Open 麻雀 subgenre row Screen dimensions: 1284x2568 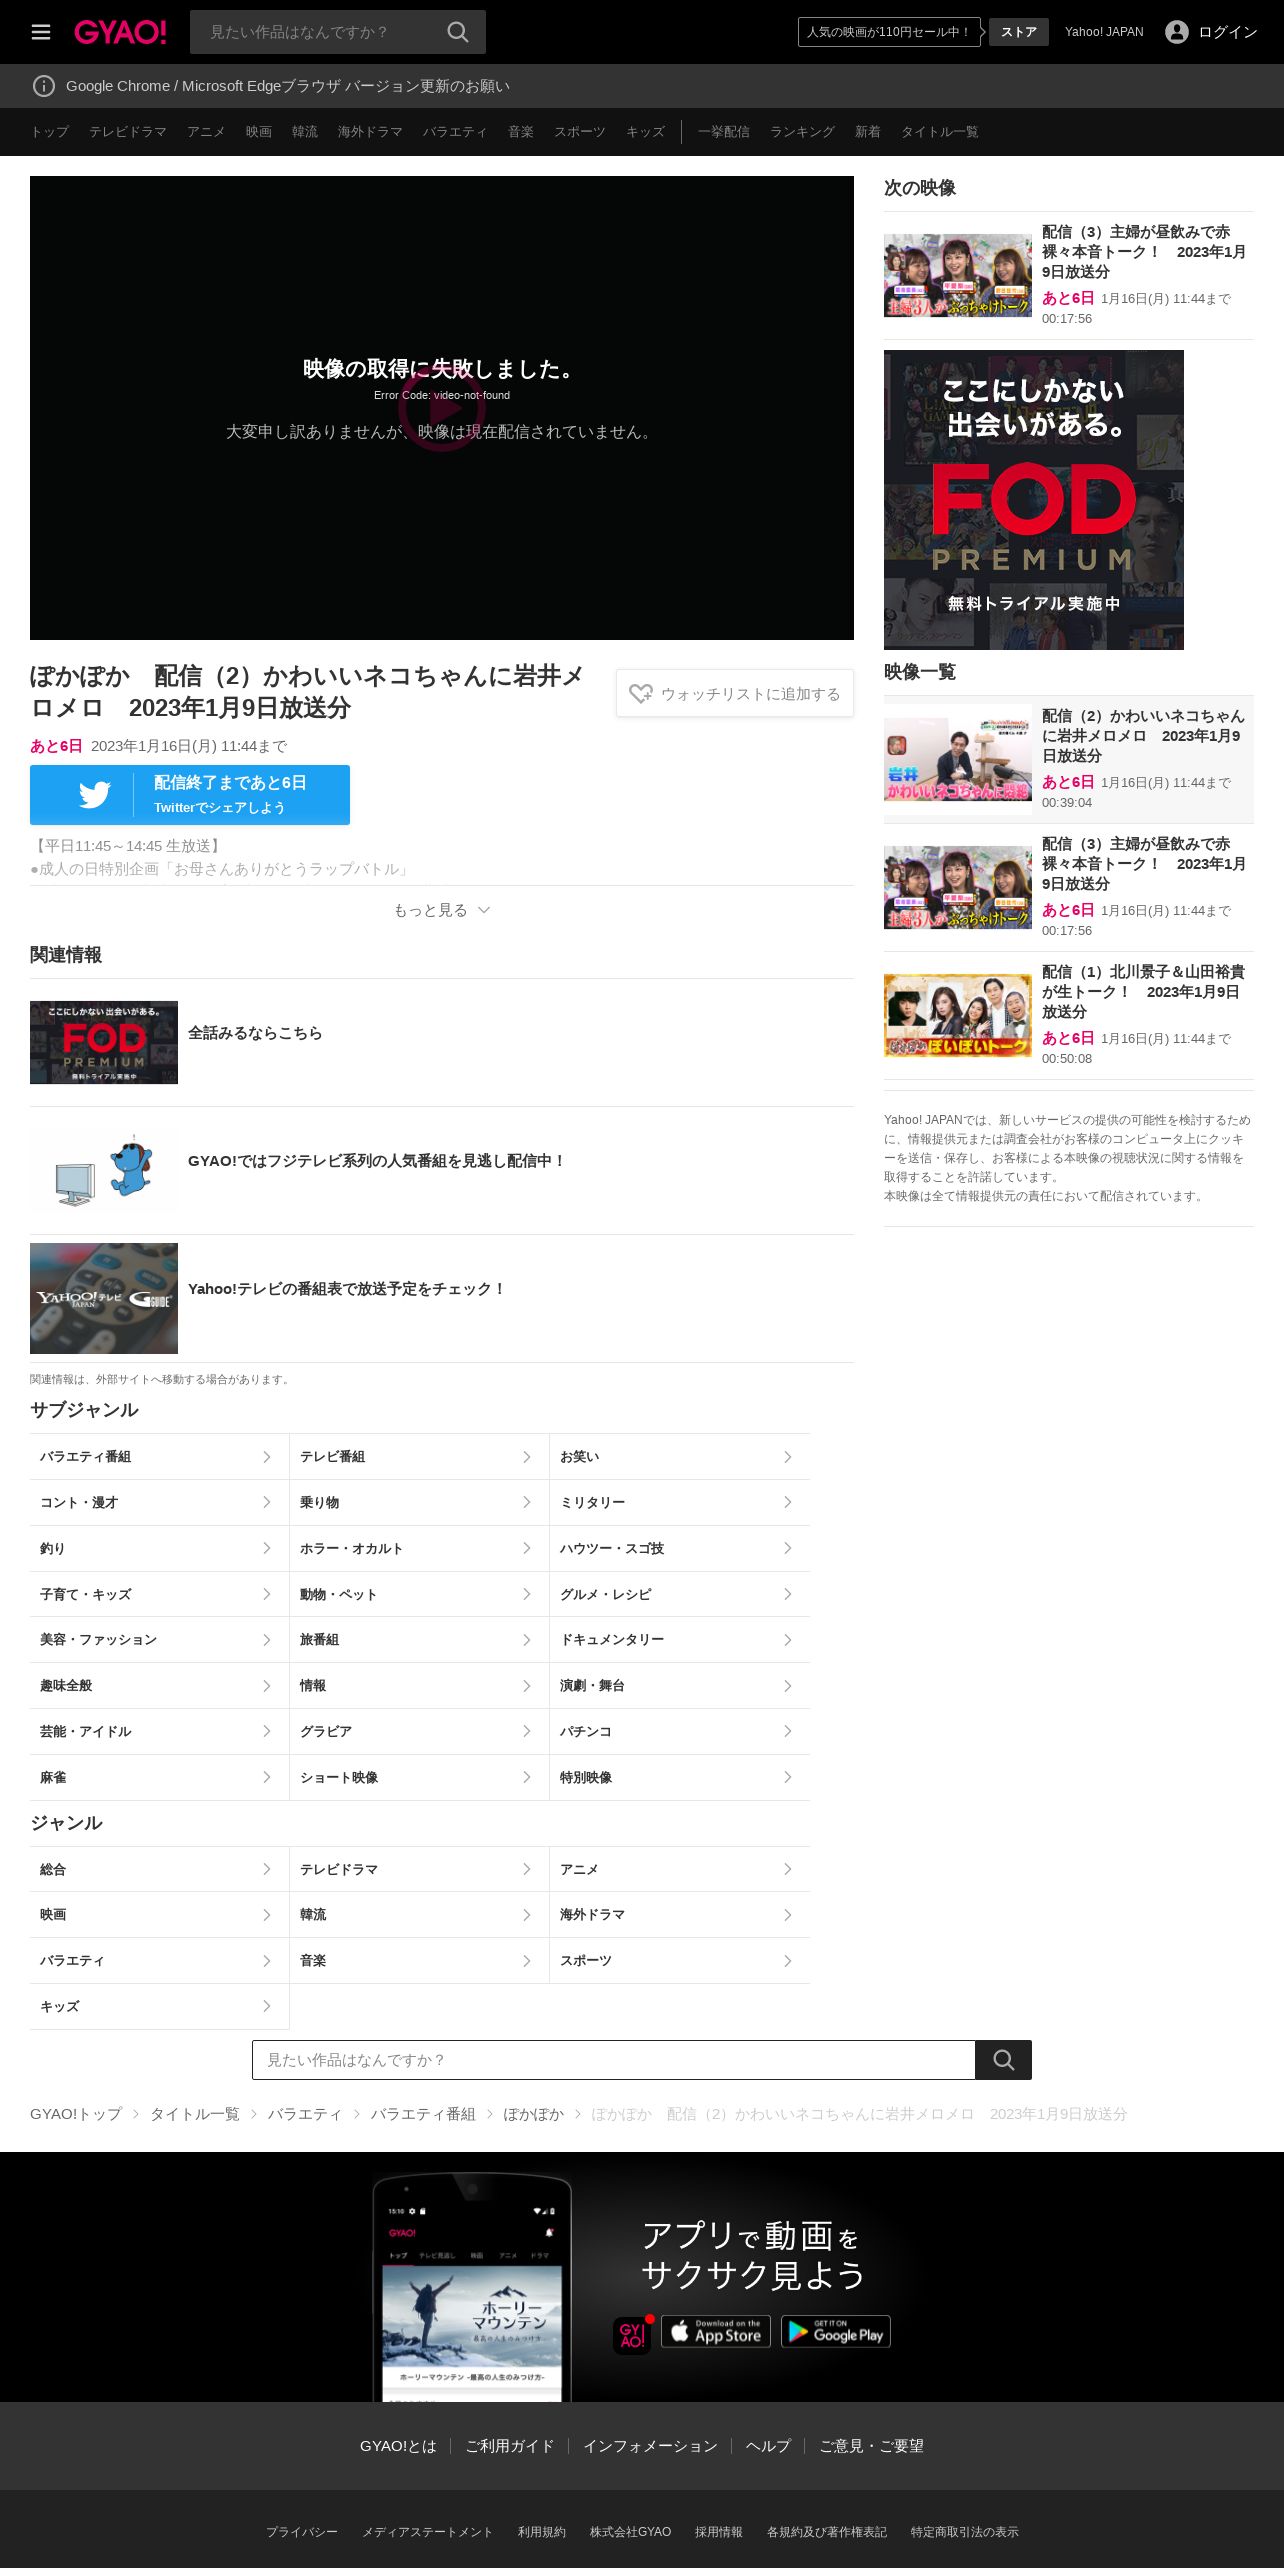159,1777
